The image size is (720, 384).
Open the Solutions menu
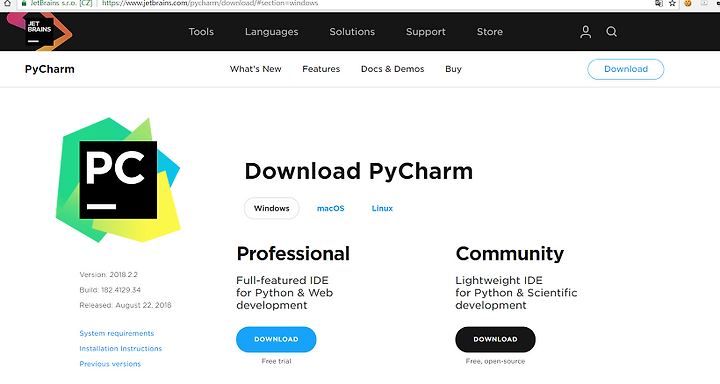coord(352,32)
